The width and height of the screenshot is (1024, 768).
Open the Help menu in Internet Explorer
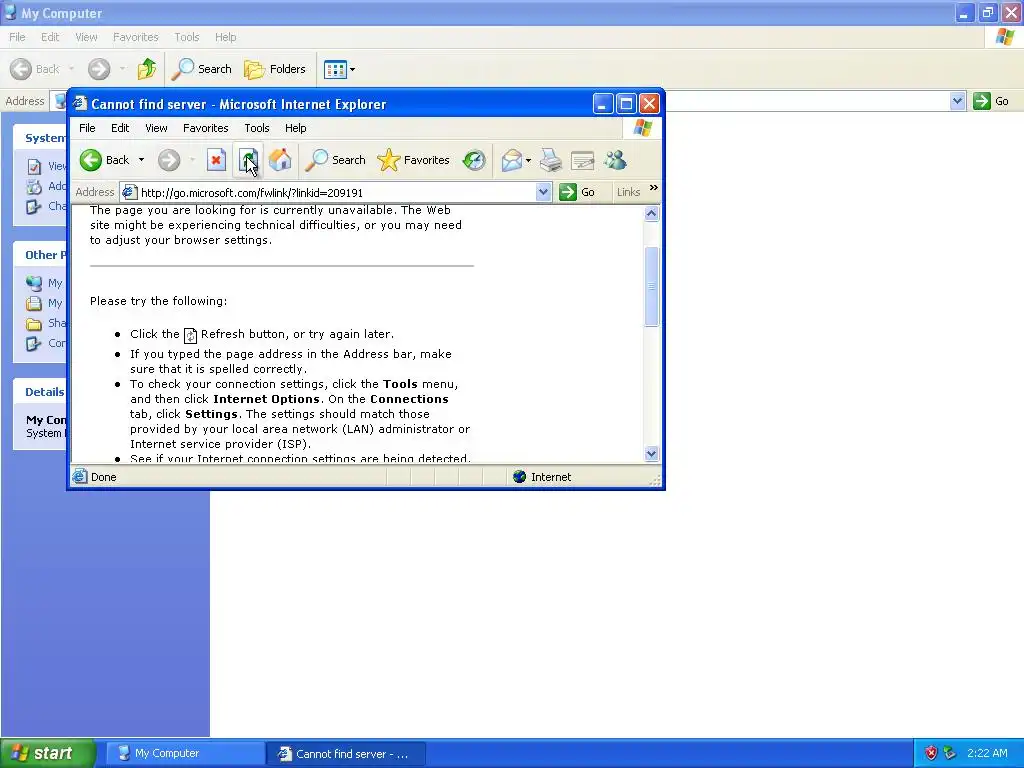coord(295,128)
